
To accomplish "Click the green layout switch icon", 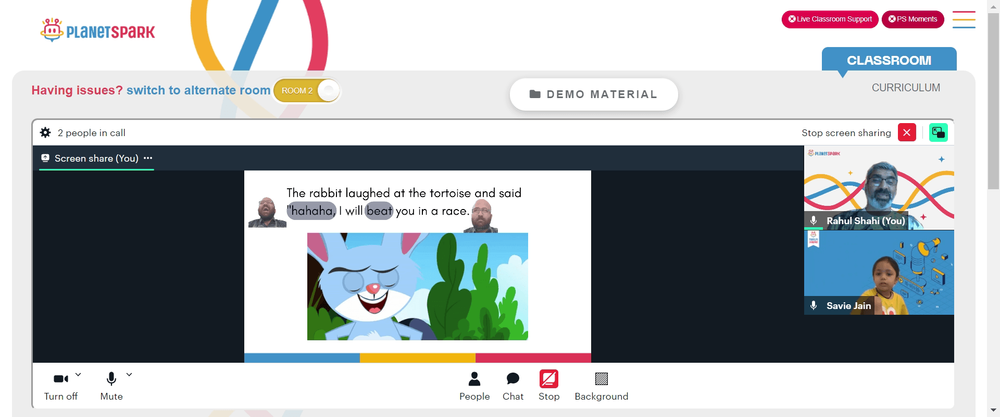I will (938, 133).
